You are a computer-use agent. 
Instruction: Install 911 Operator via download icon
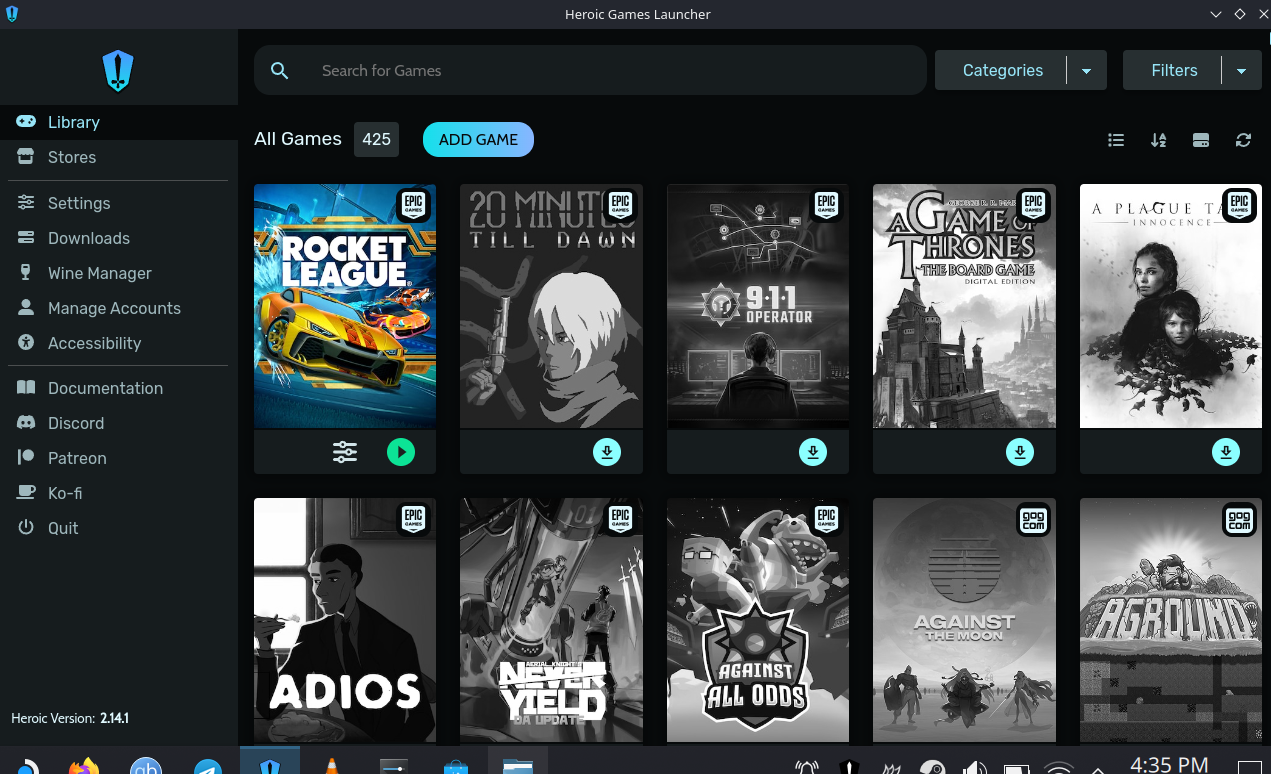click(x=813, y=452)
